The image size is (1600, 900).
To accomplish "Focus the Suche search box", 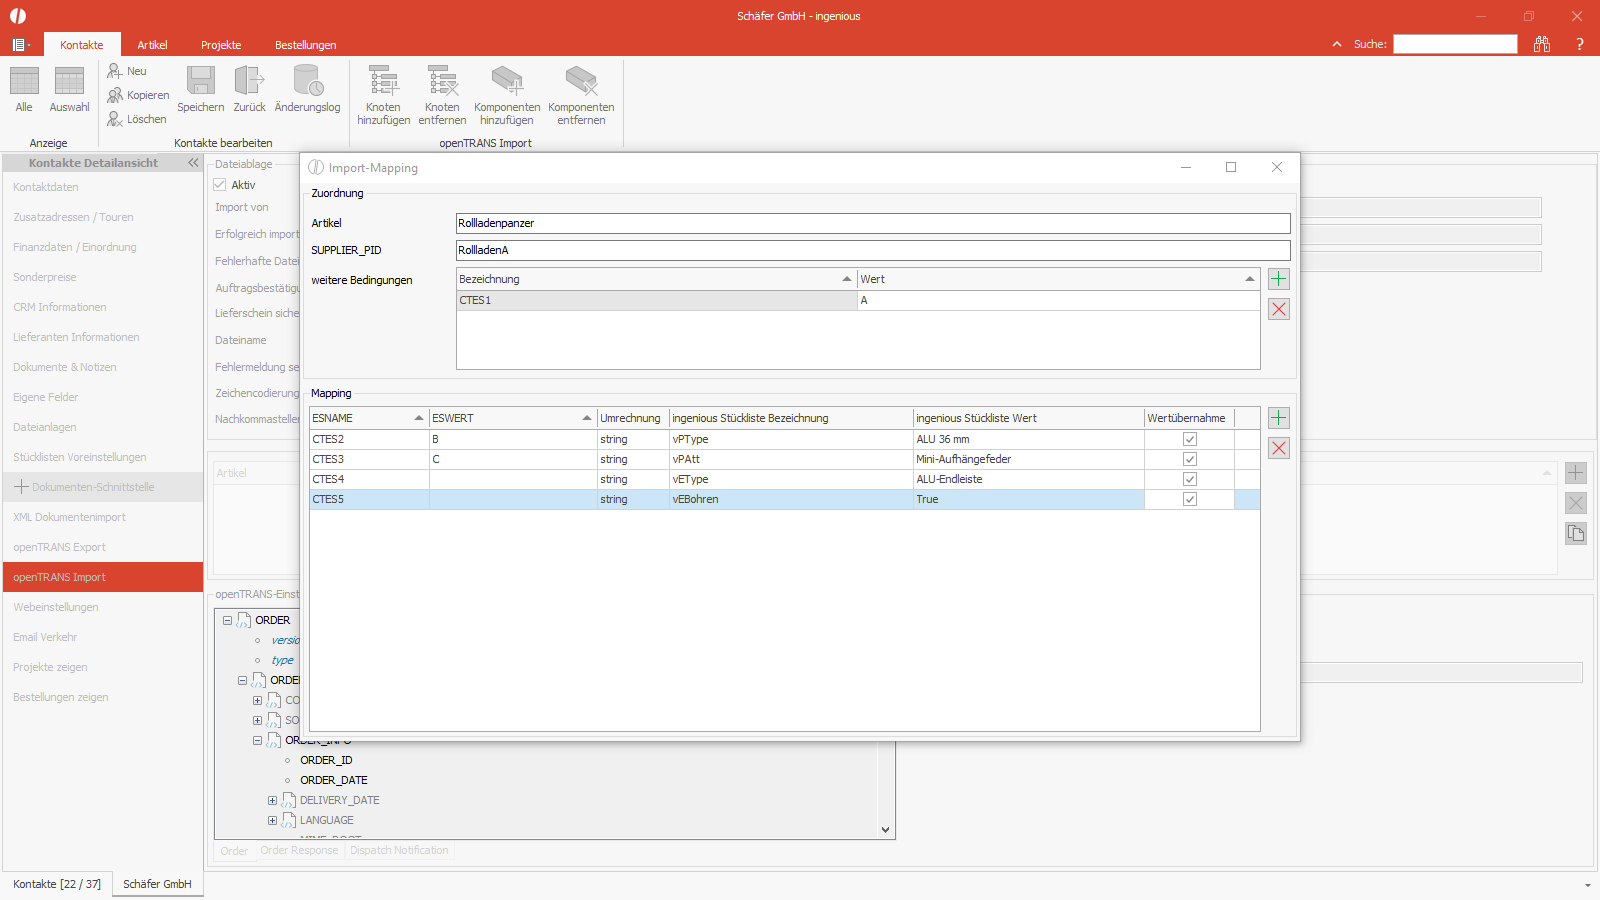I will pos(1455,44).
